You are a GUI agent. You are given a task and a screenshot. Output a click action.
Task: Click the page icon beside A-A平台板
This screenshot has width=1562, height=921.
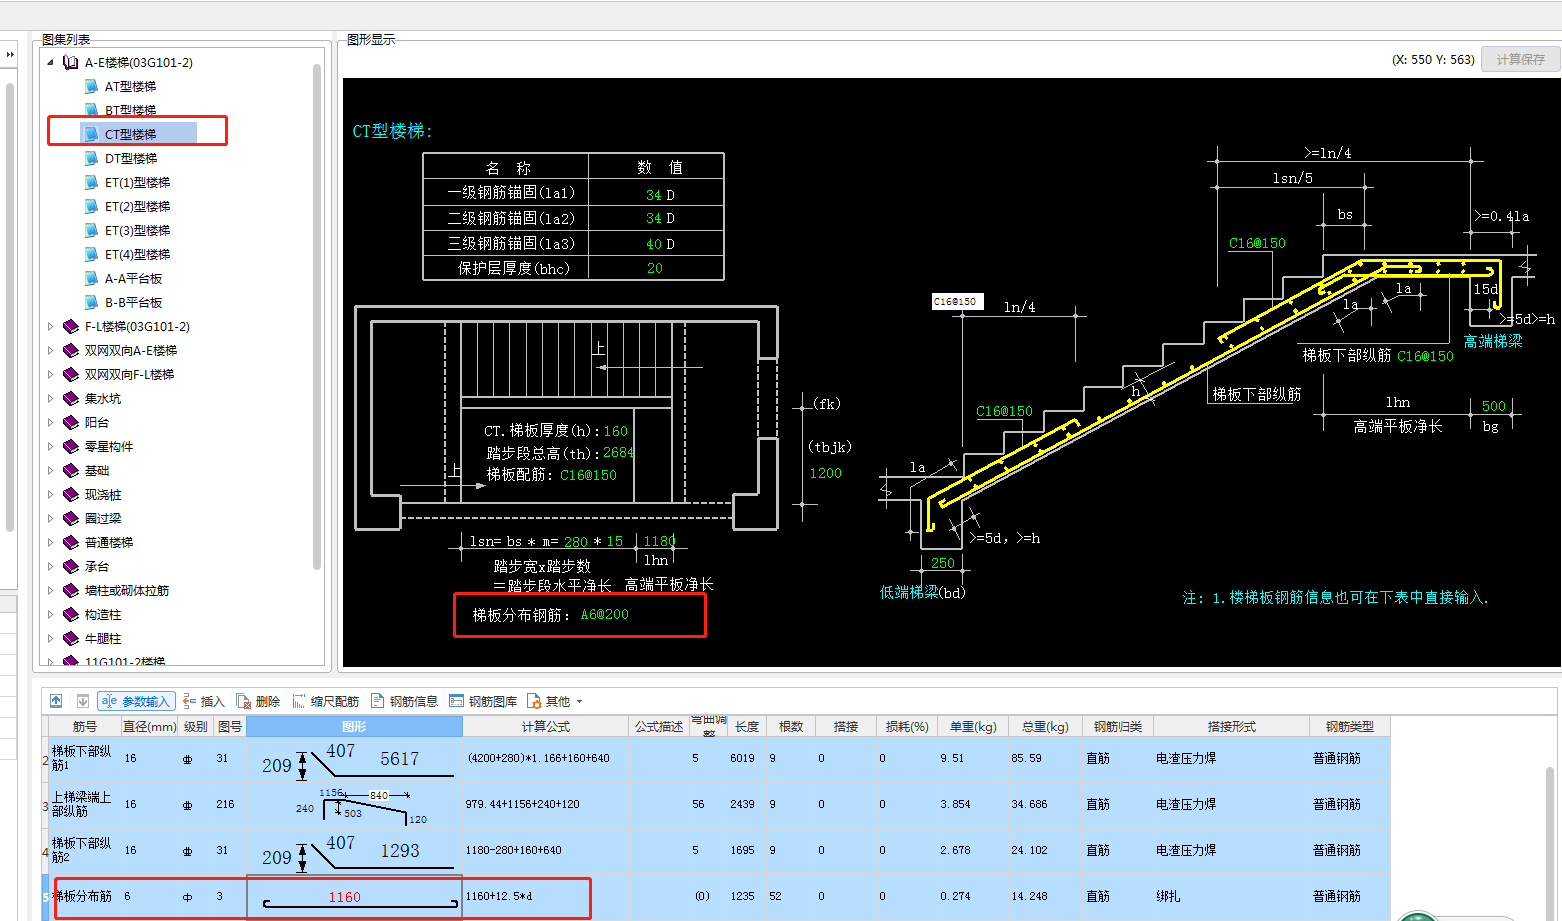91,278
